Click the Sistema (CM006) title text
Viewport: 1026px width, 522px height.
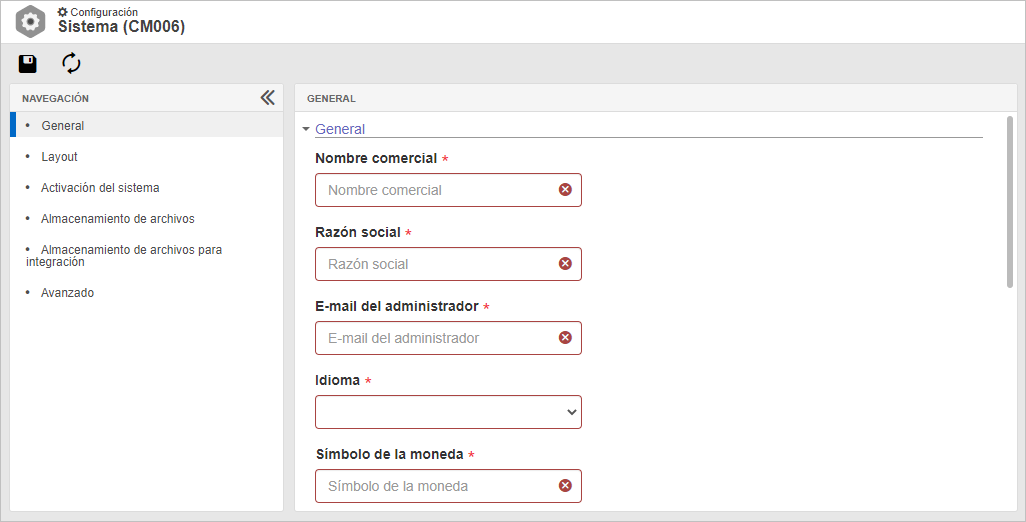pos(122,27)
